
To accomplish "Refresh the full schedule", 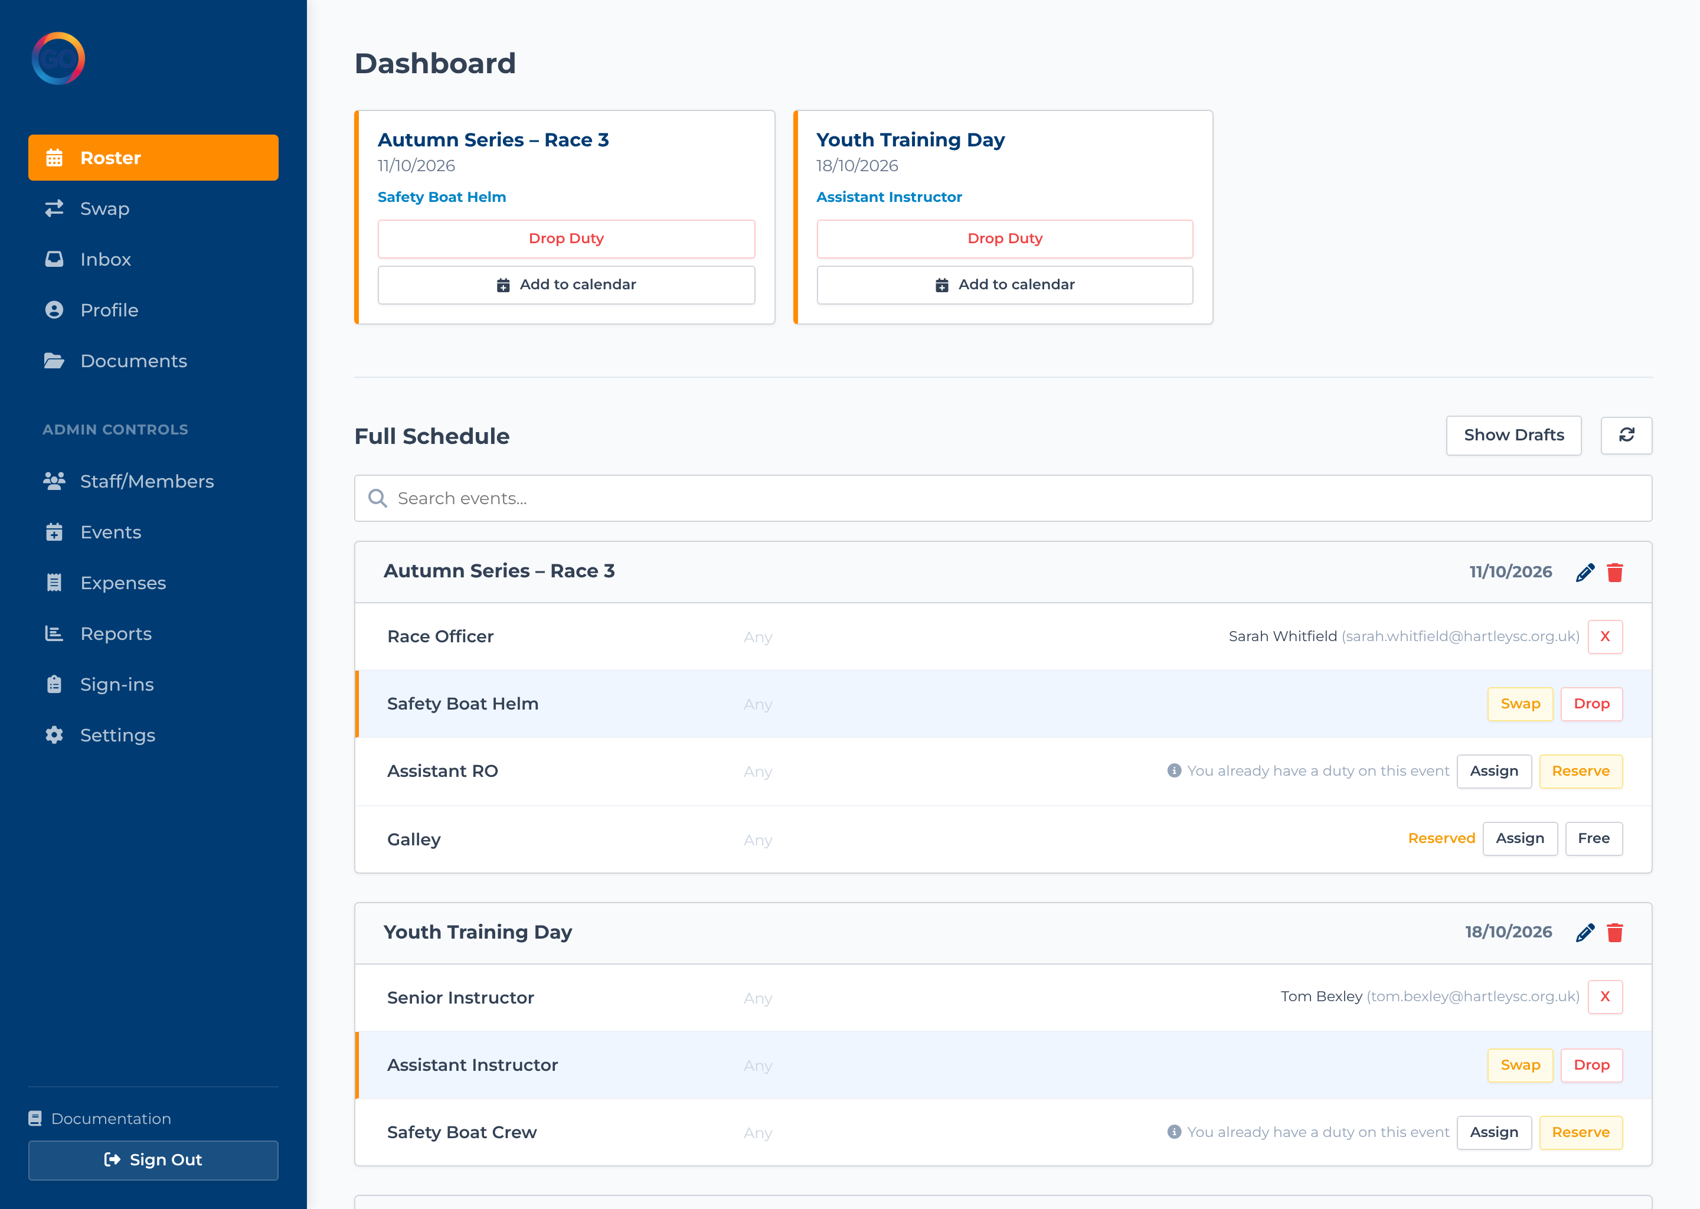I will click(1627, 436).
